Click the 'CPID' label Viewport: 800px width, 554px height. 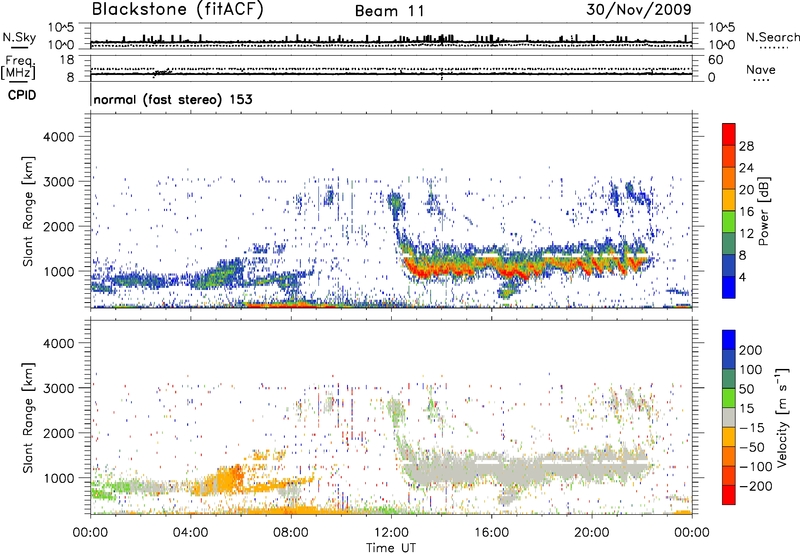click(22, 95)
